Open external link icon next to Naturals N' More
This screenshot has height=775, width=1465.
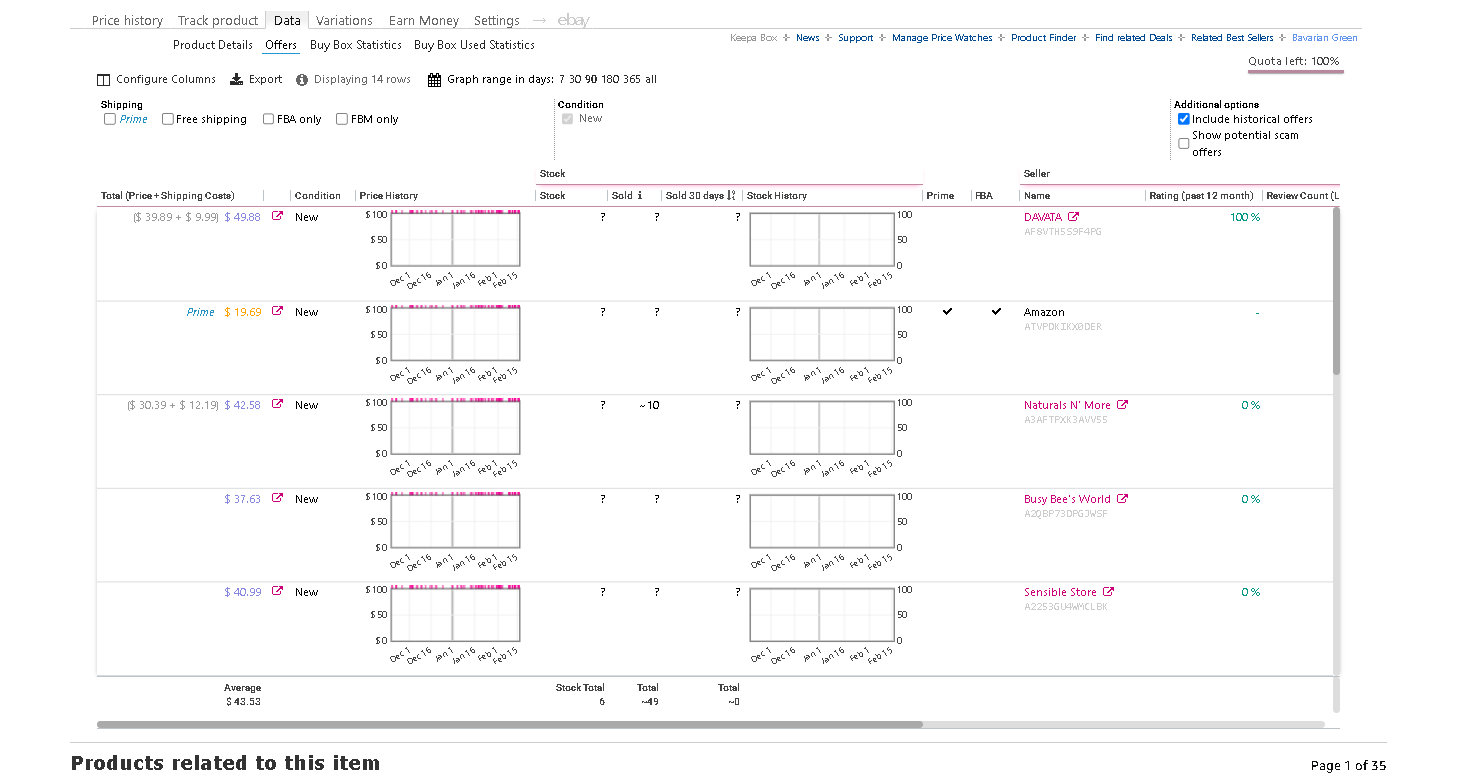pyautogui.click(x=1122, y=405)
